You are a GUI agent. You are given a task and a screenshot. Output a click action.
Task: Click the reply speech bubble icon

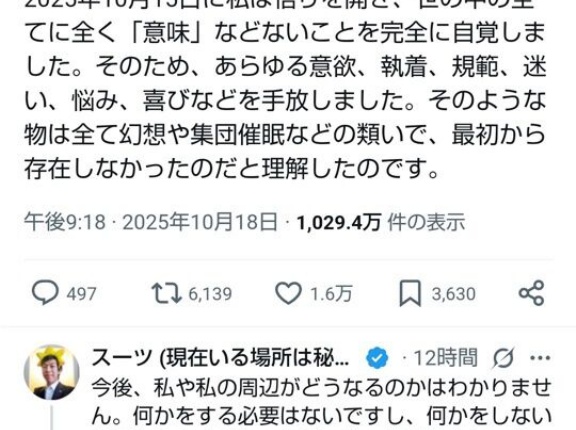(45, 293)
